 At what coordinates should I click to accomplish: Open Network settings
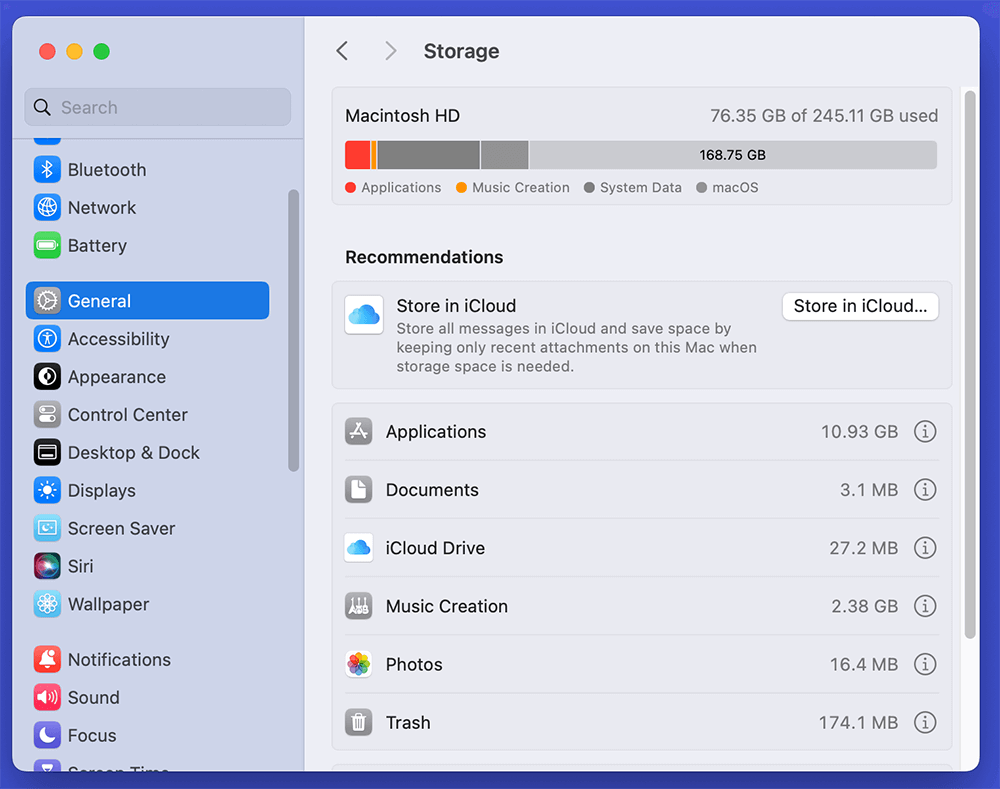[x=105, y=207]
